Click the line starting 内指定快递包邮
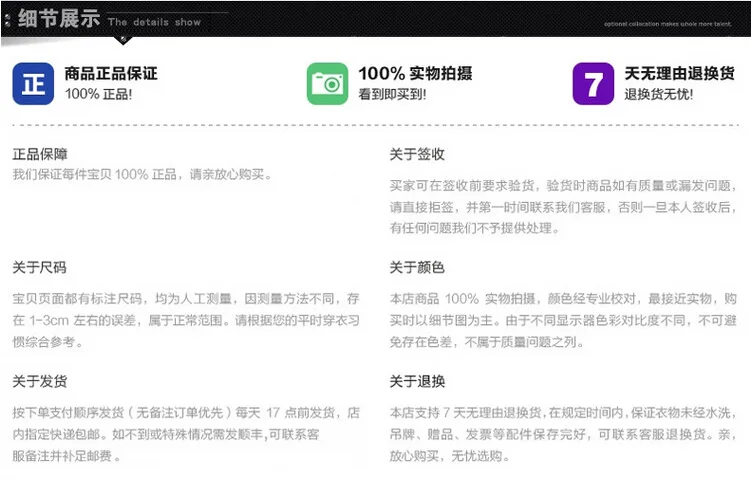The image size is (752, 481). click(x=166, y=434)
